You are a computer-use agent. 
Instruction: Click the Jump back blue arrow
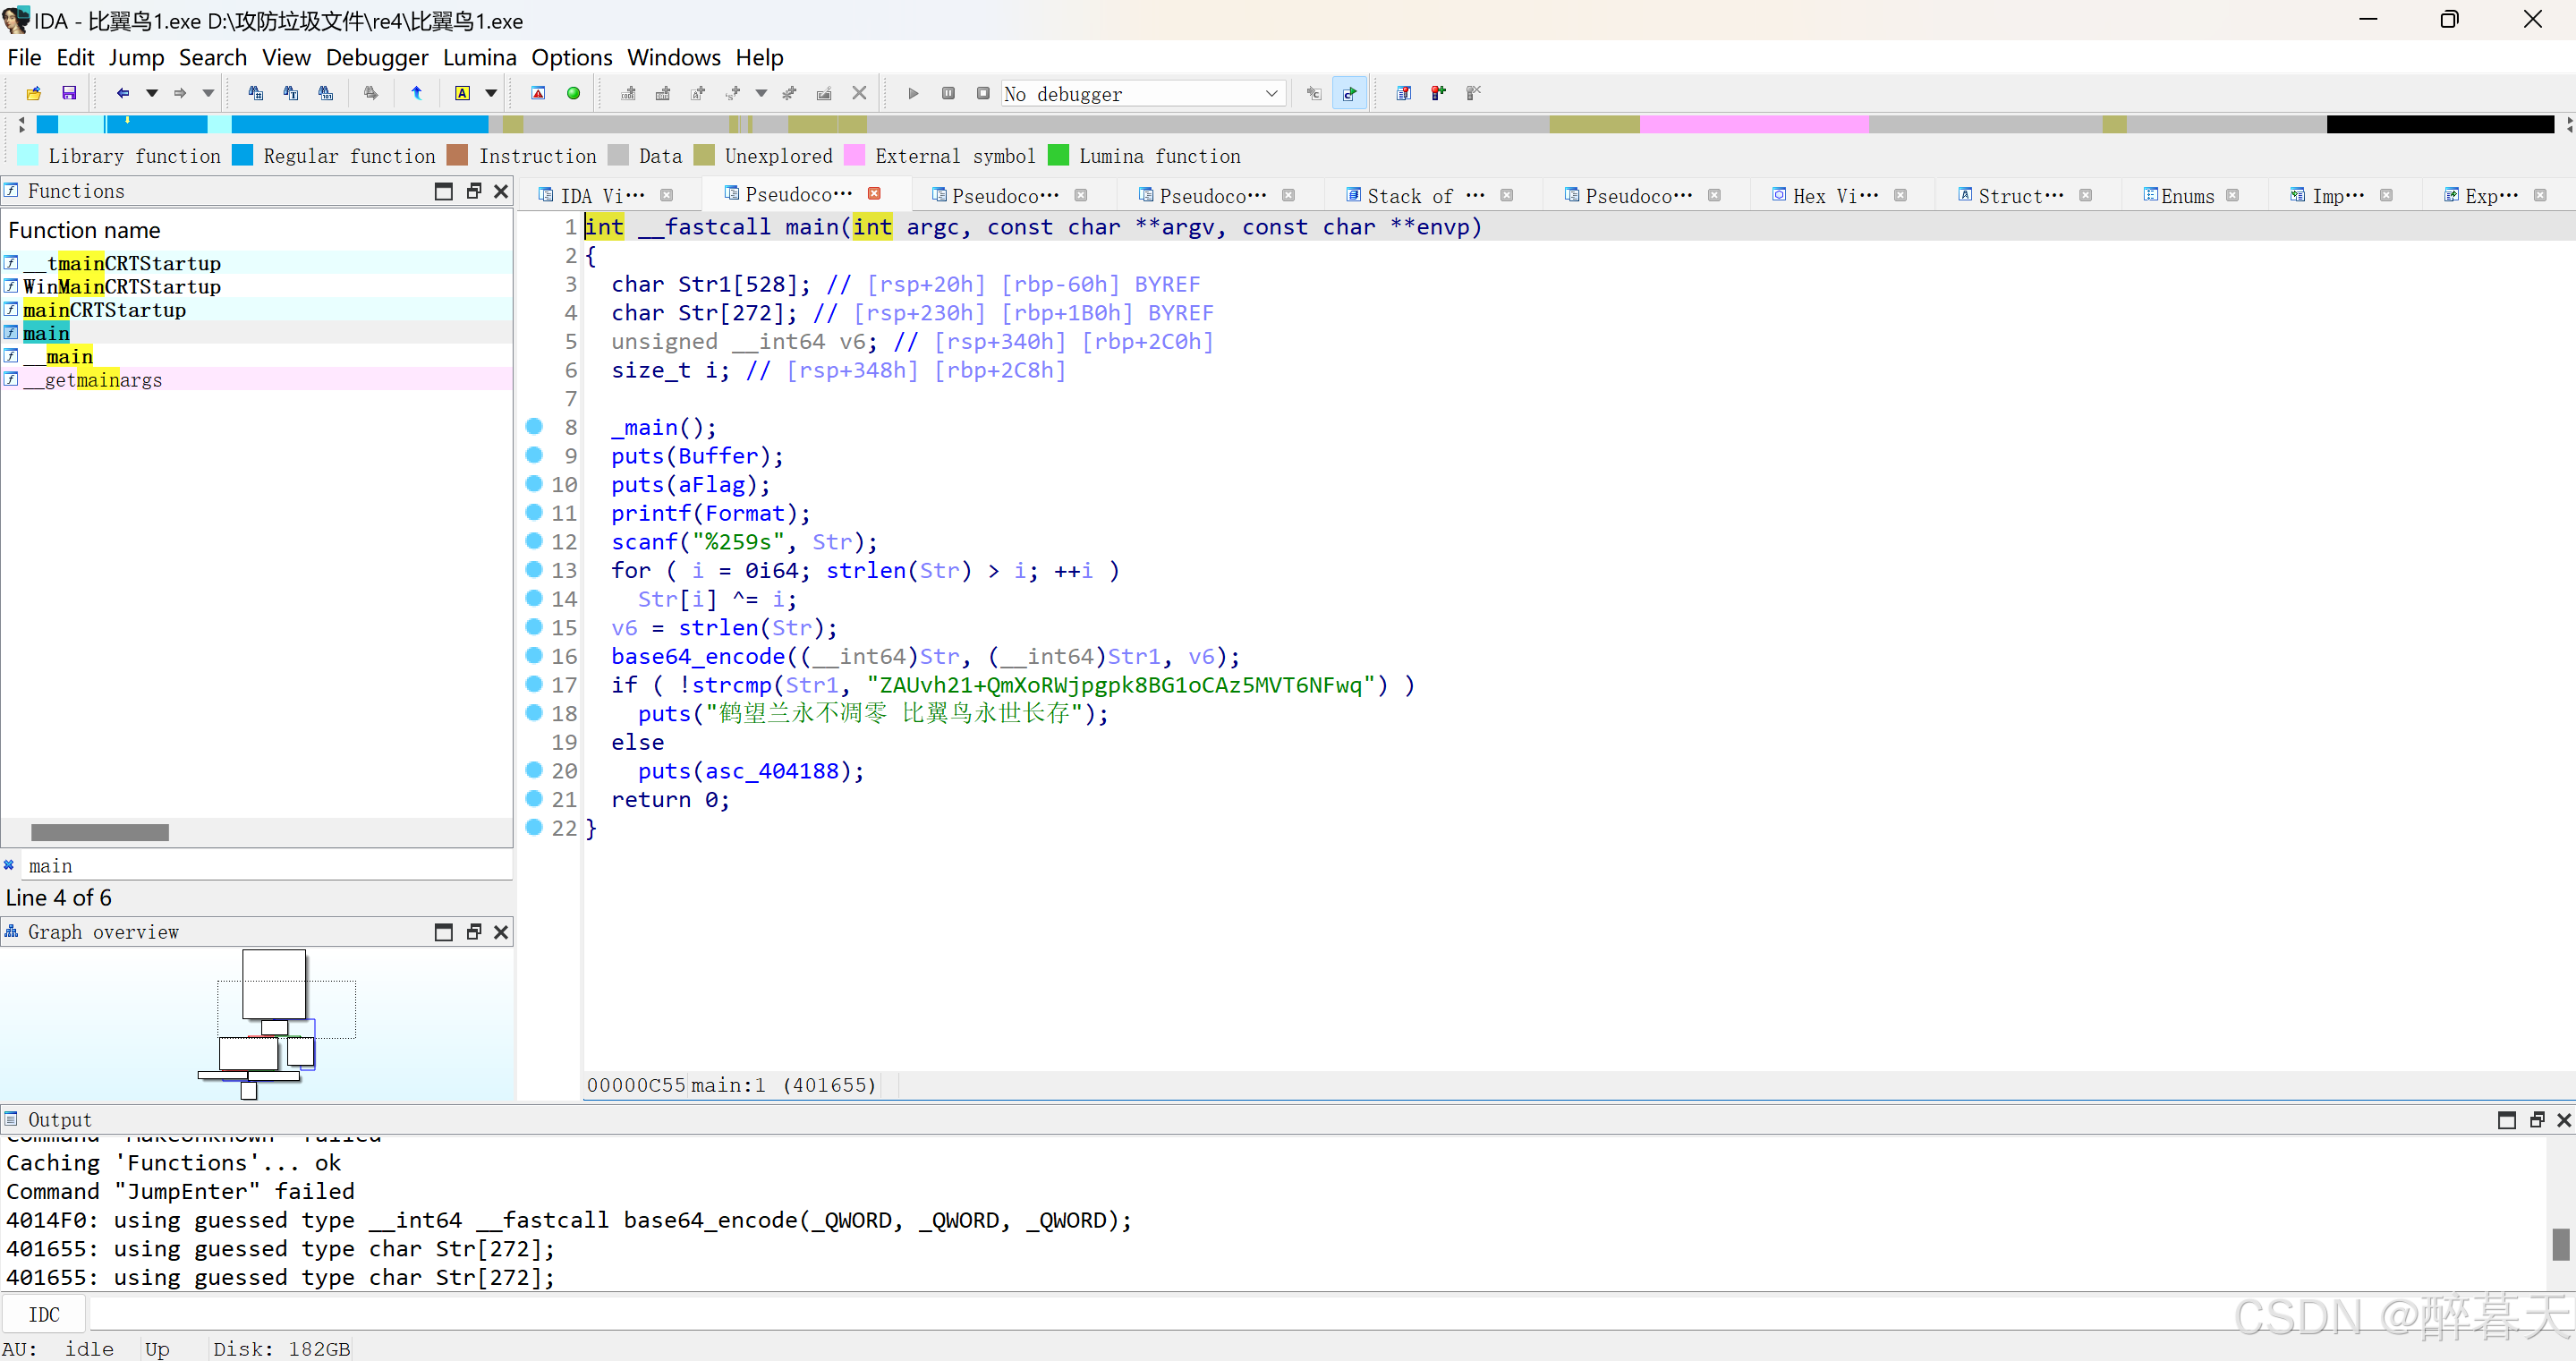[x=122, y=93]
